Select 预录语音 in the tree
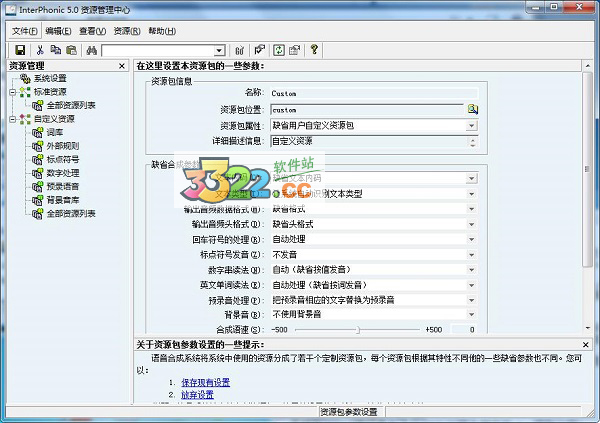600x423 pixels. [63, 187]
